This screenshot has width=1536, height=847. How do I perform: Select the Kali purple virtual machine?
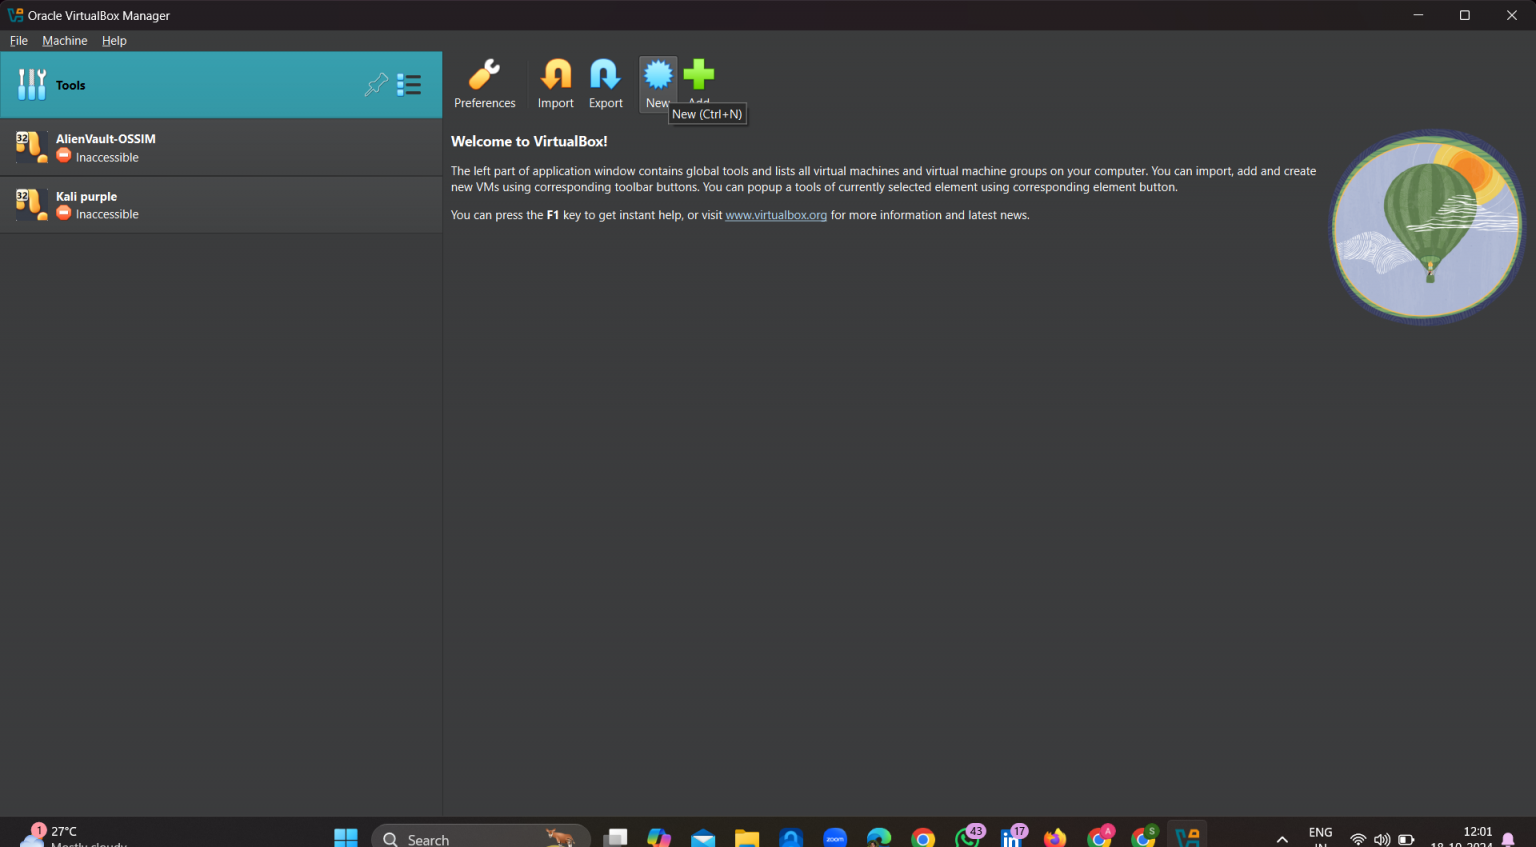pos(150,204)
